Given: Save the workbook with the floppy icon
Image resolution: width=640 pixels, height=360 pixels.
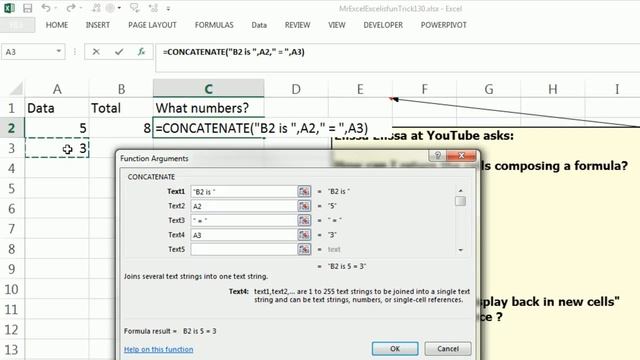Looking at the screenshot, I should click(x=27, y=8).
